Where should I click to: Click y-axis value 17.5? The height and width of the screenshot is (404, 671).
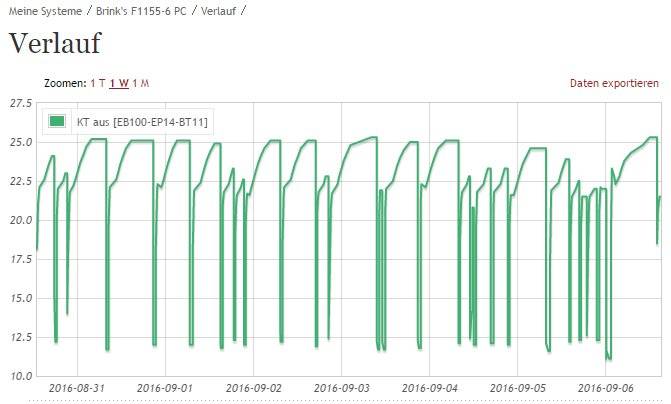[21, 259]
